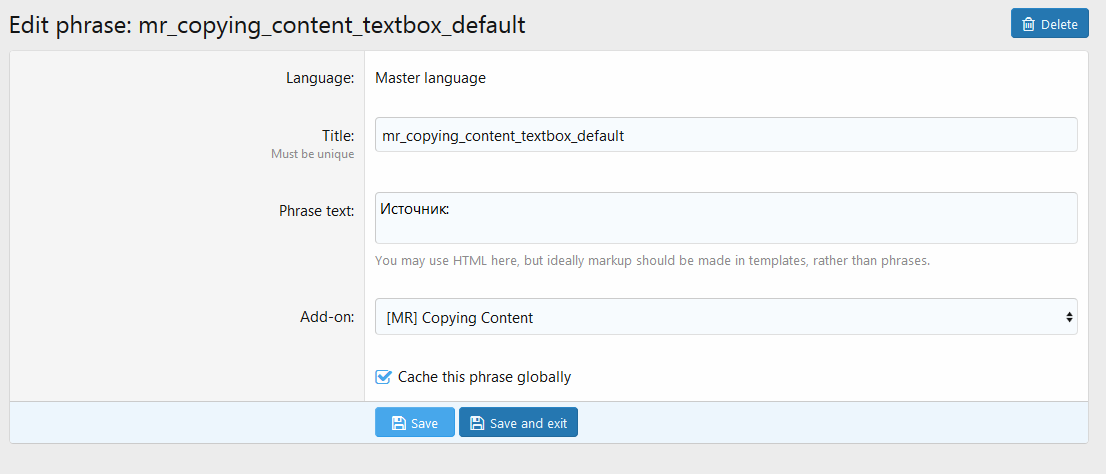Image resolution: width=1106 pixels, height=474 pixels.
Task: Select the '[MR] Copying Content' option text
Action: tap(460, 318)
